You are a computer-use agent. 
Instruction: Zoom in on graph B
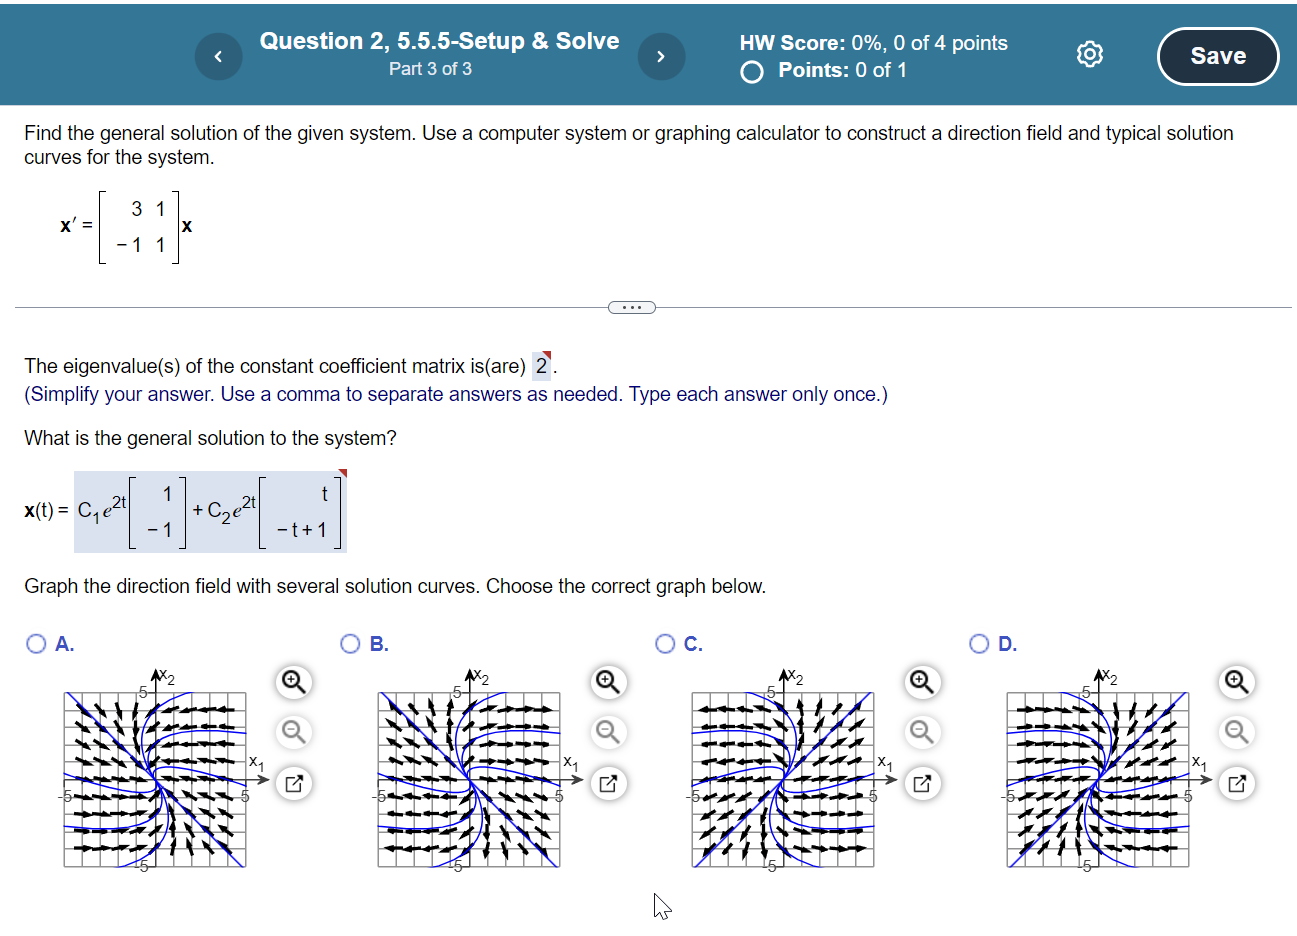(x=607, y=682)
